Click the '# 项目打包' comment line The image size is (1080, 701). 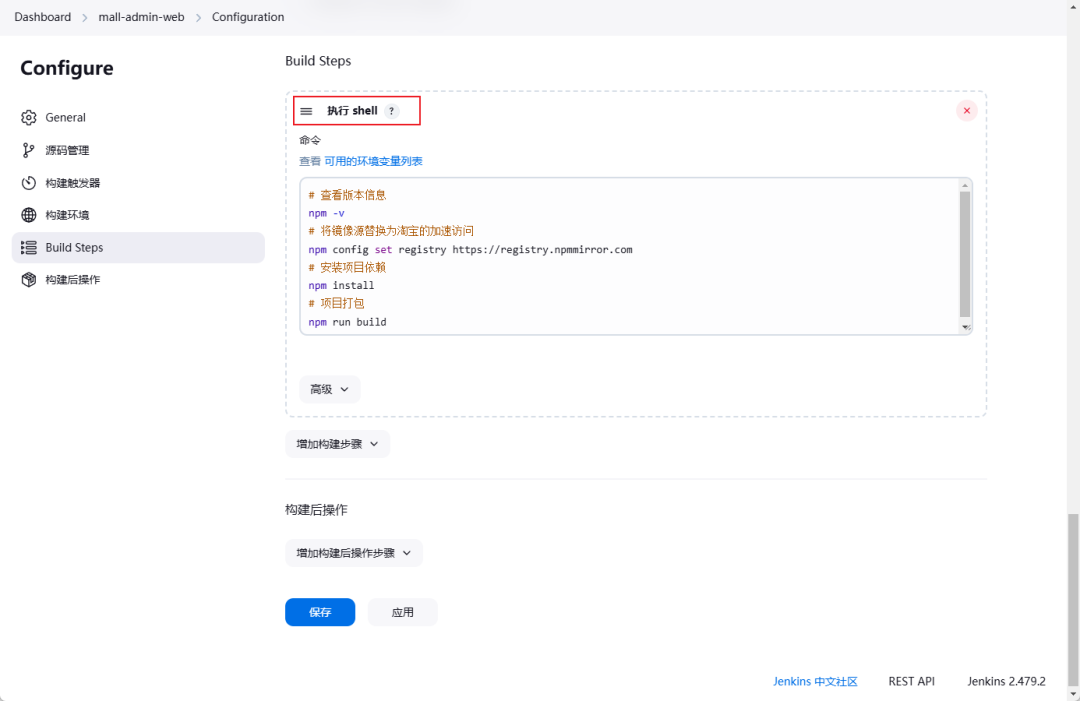pyautogui.click(x=336, y=303)
